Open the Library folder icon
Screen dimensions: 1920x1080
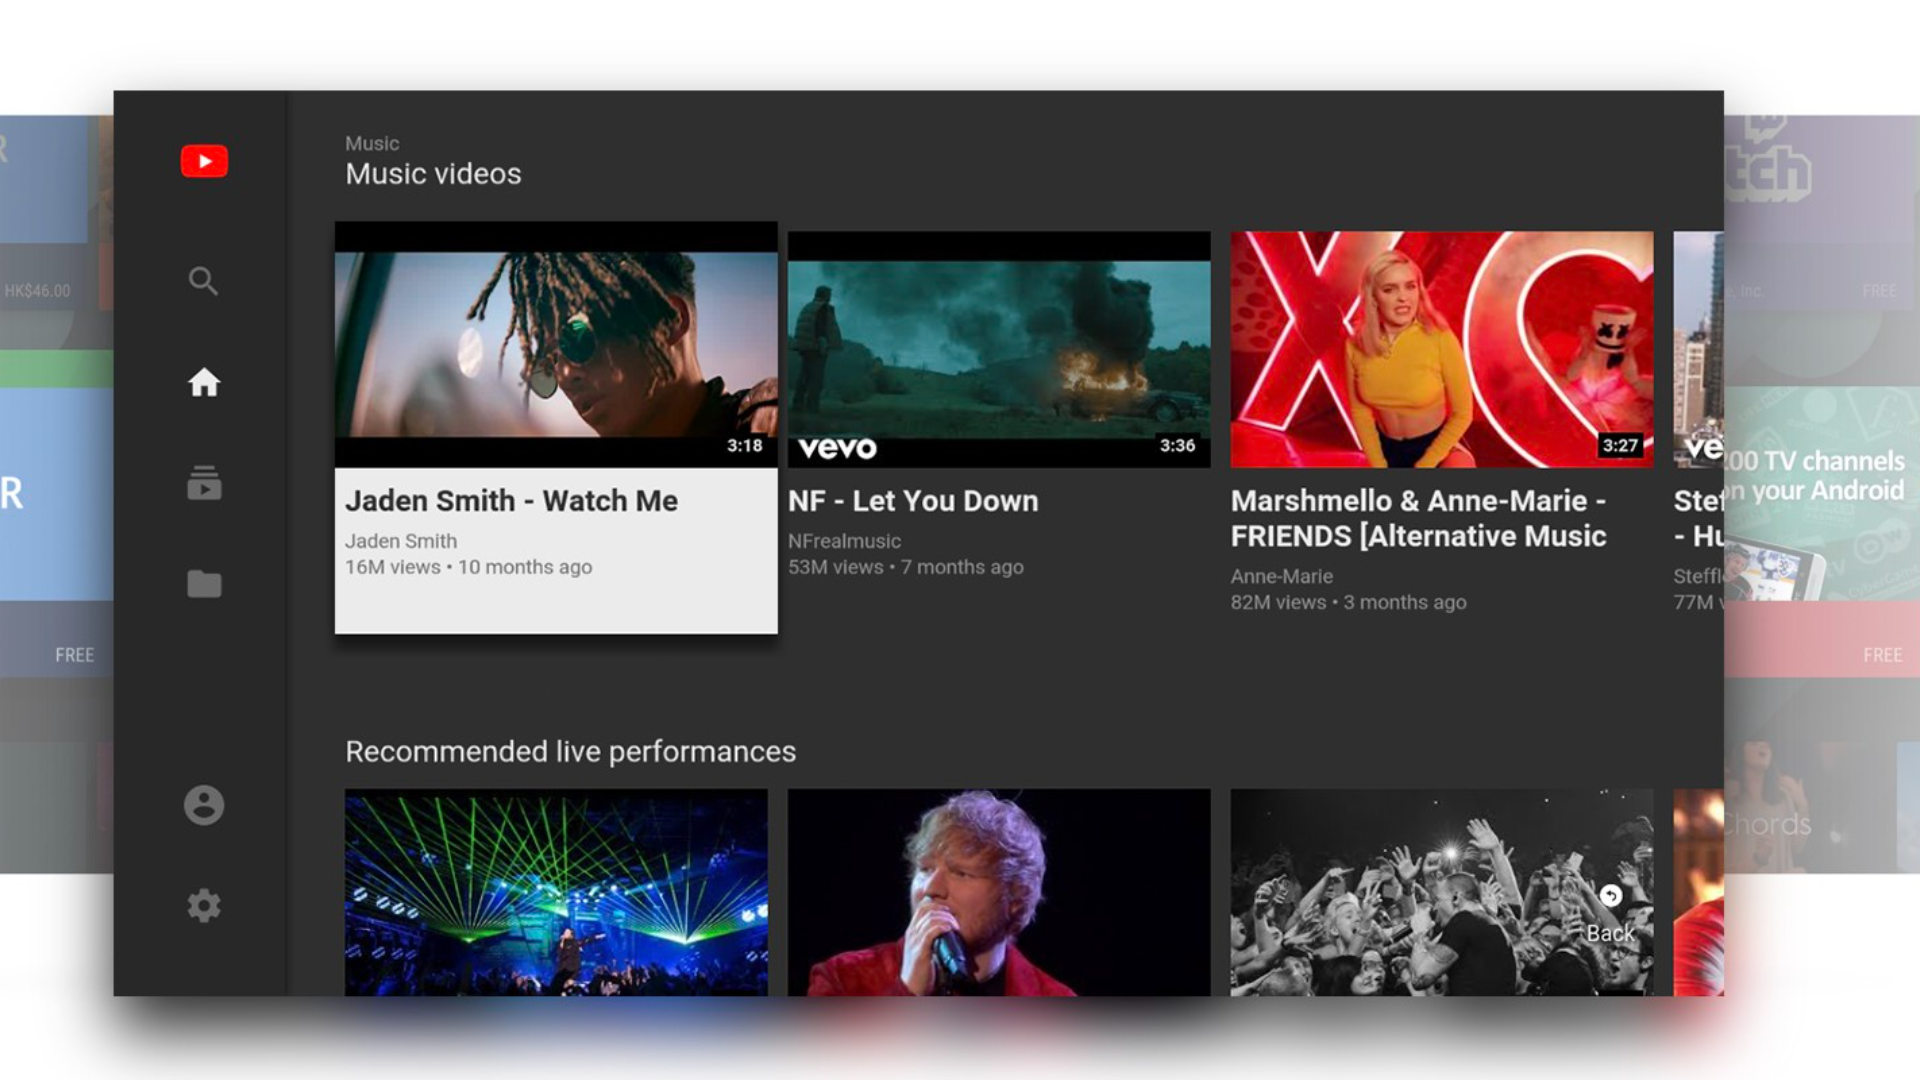(x=204, y=583)
